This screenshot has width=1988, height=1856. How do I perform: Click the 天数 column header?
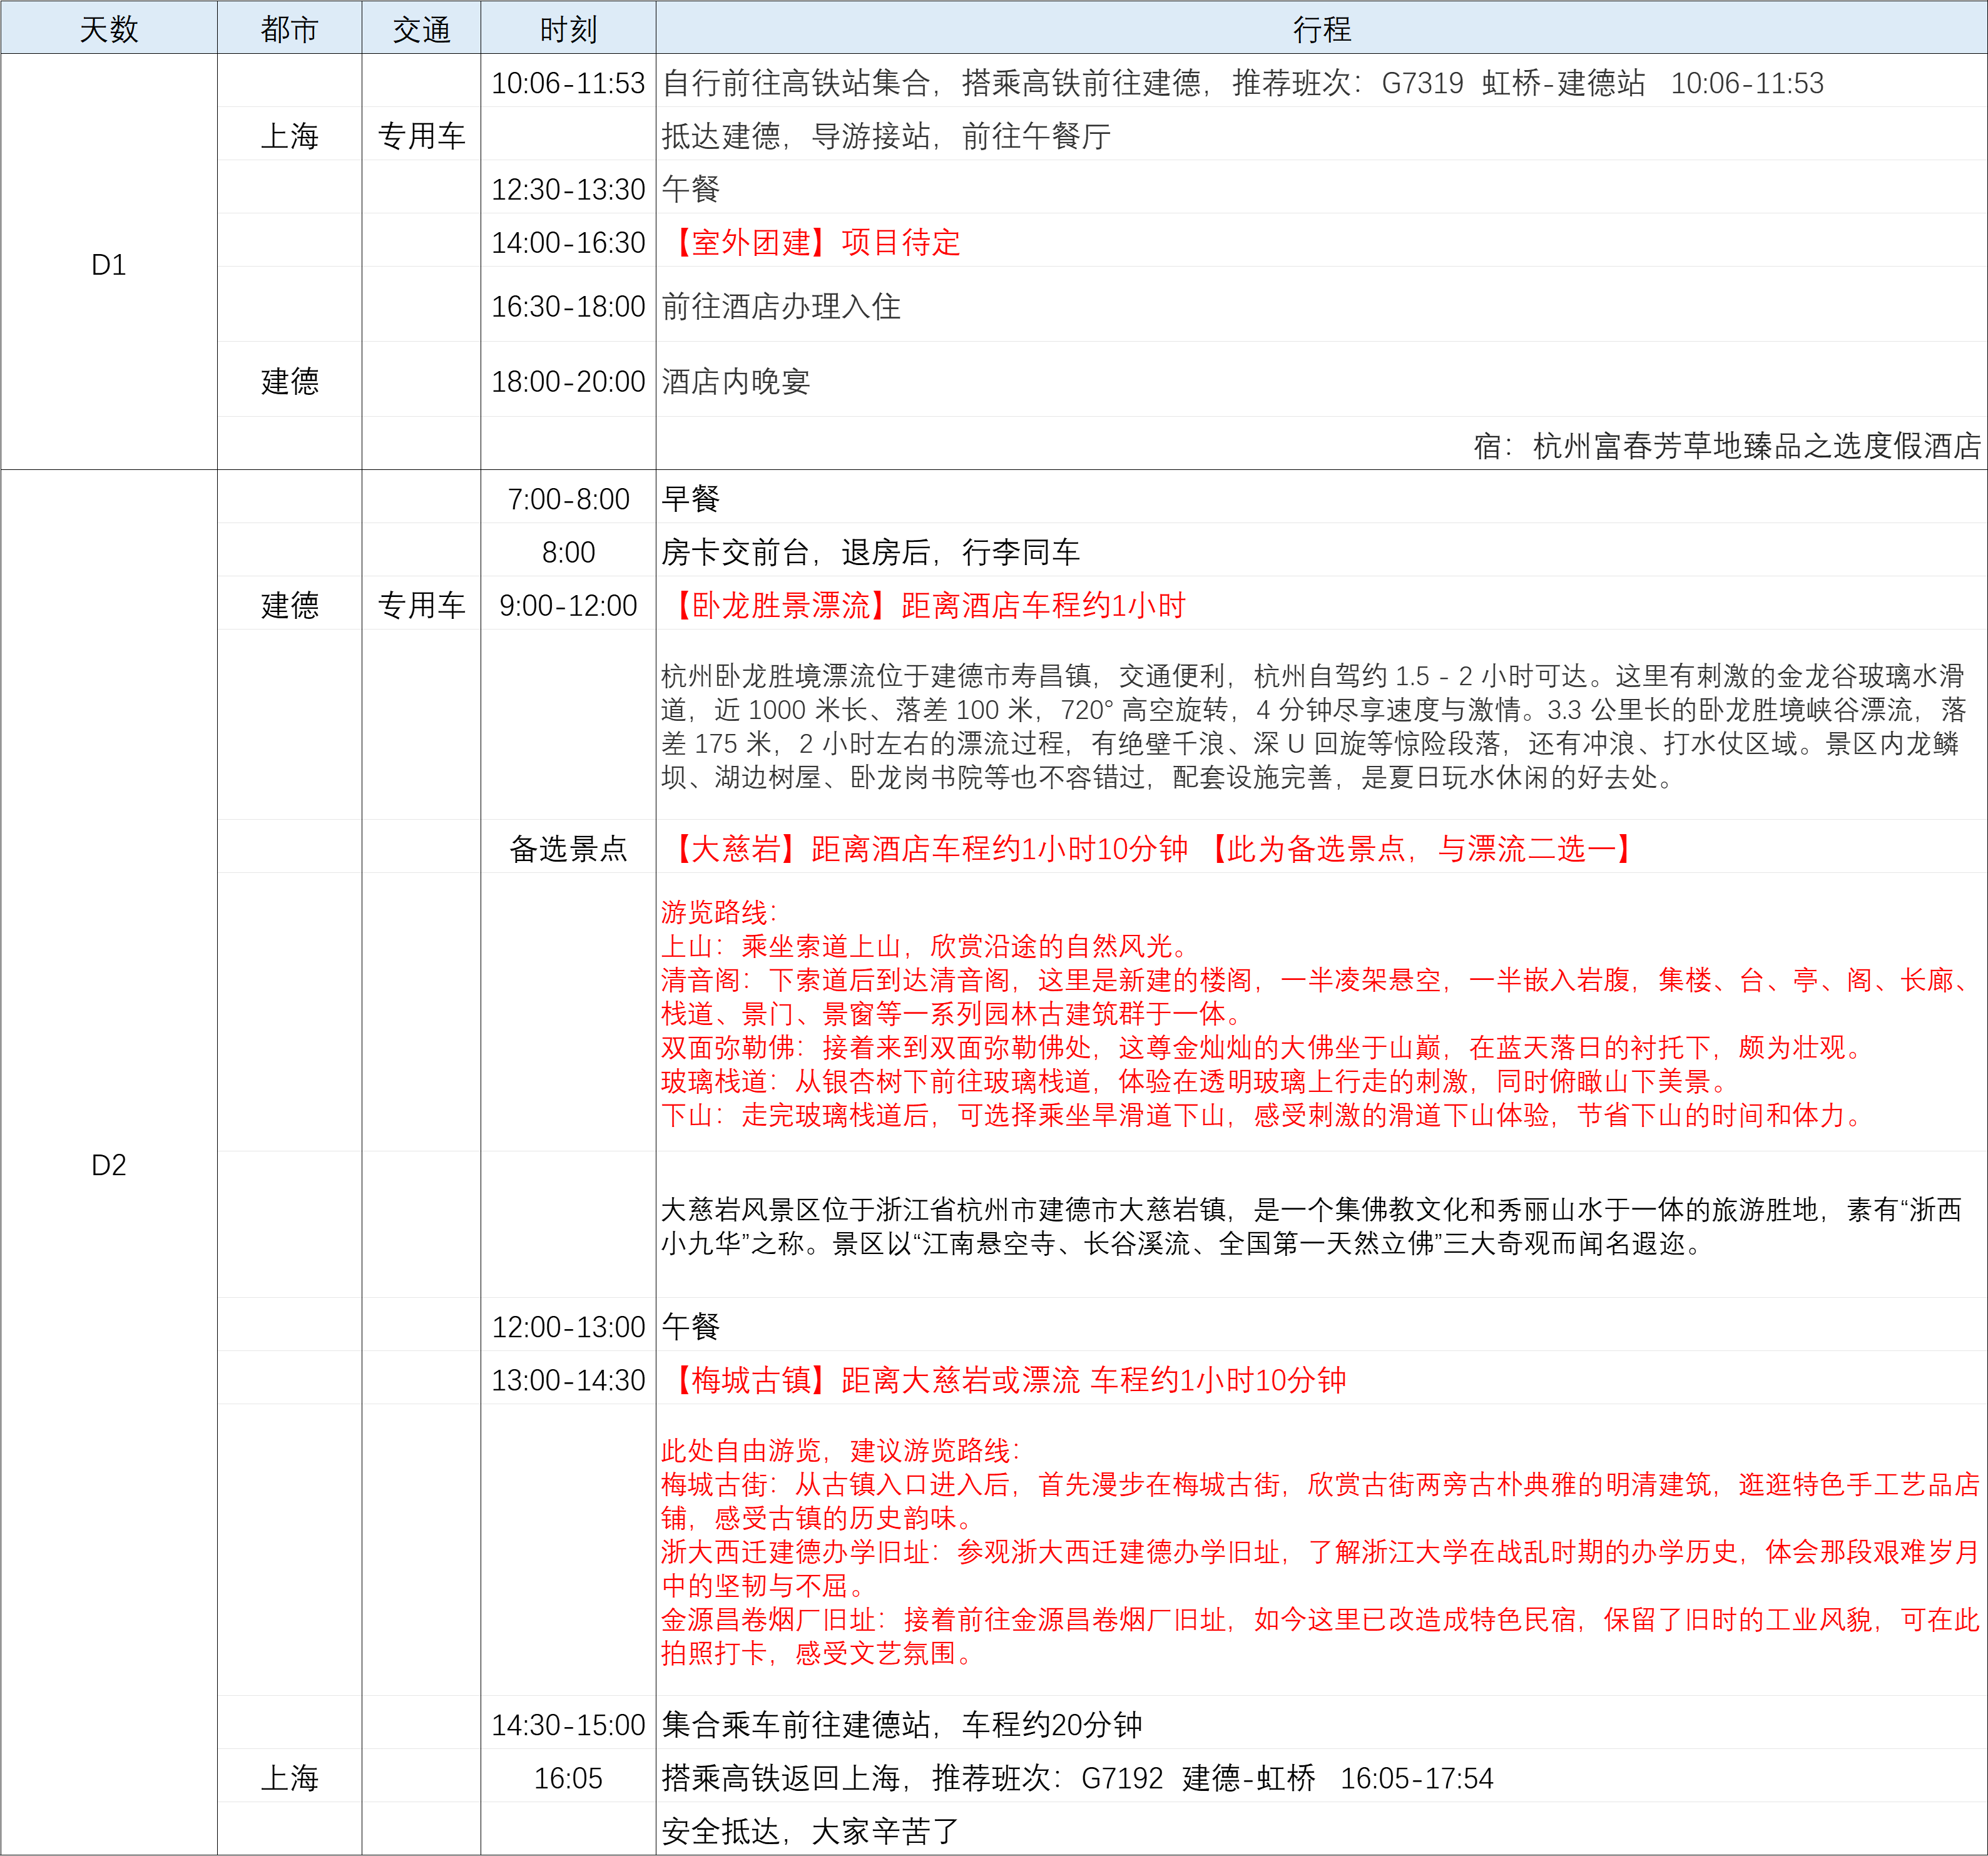pyautogui.click(x=108, y=29)
